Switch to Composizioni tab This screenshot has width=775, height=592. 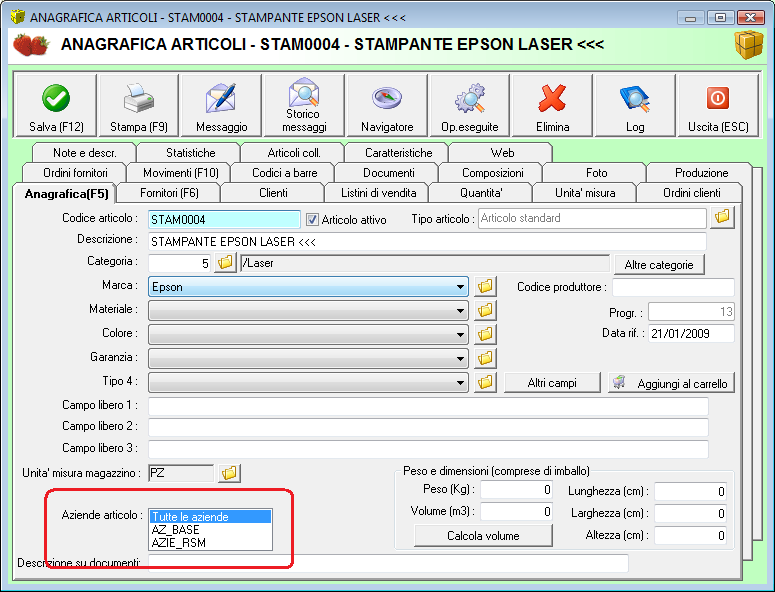click(492, 173)
